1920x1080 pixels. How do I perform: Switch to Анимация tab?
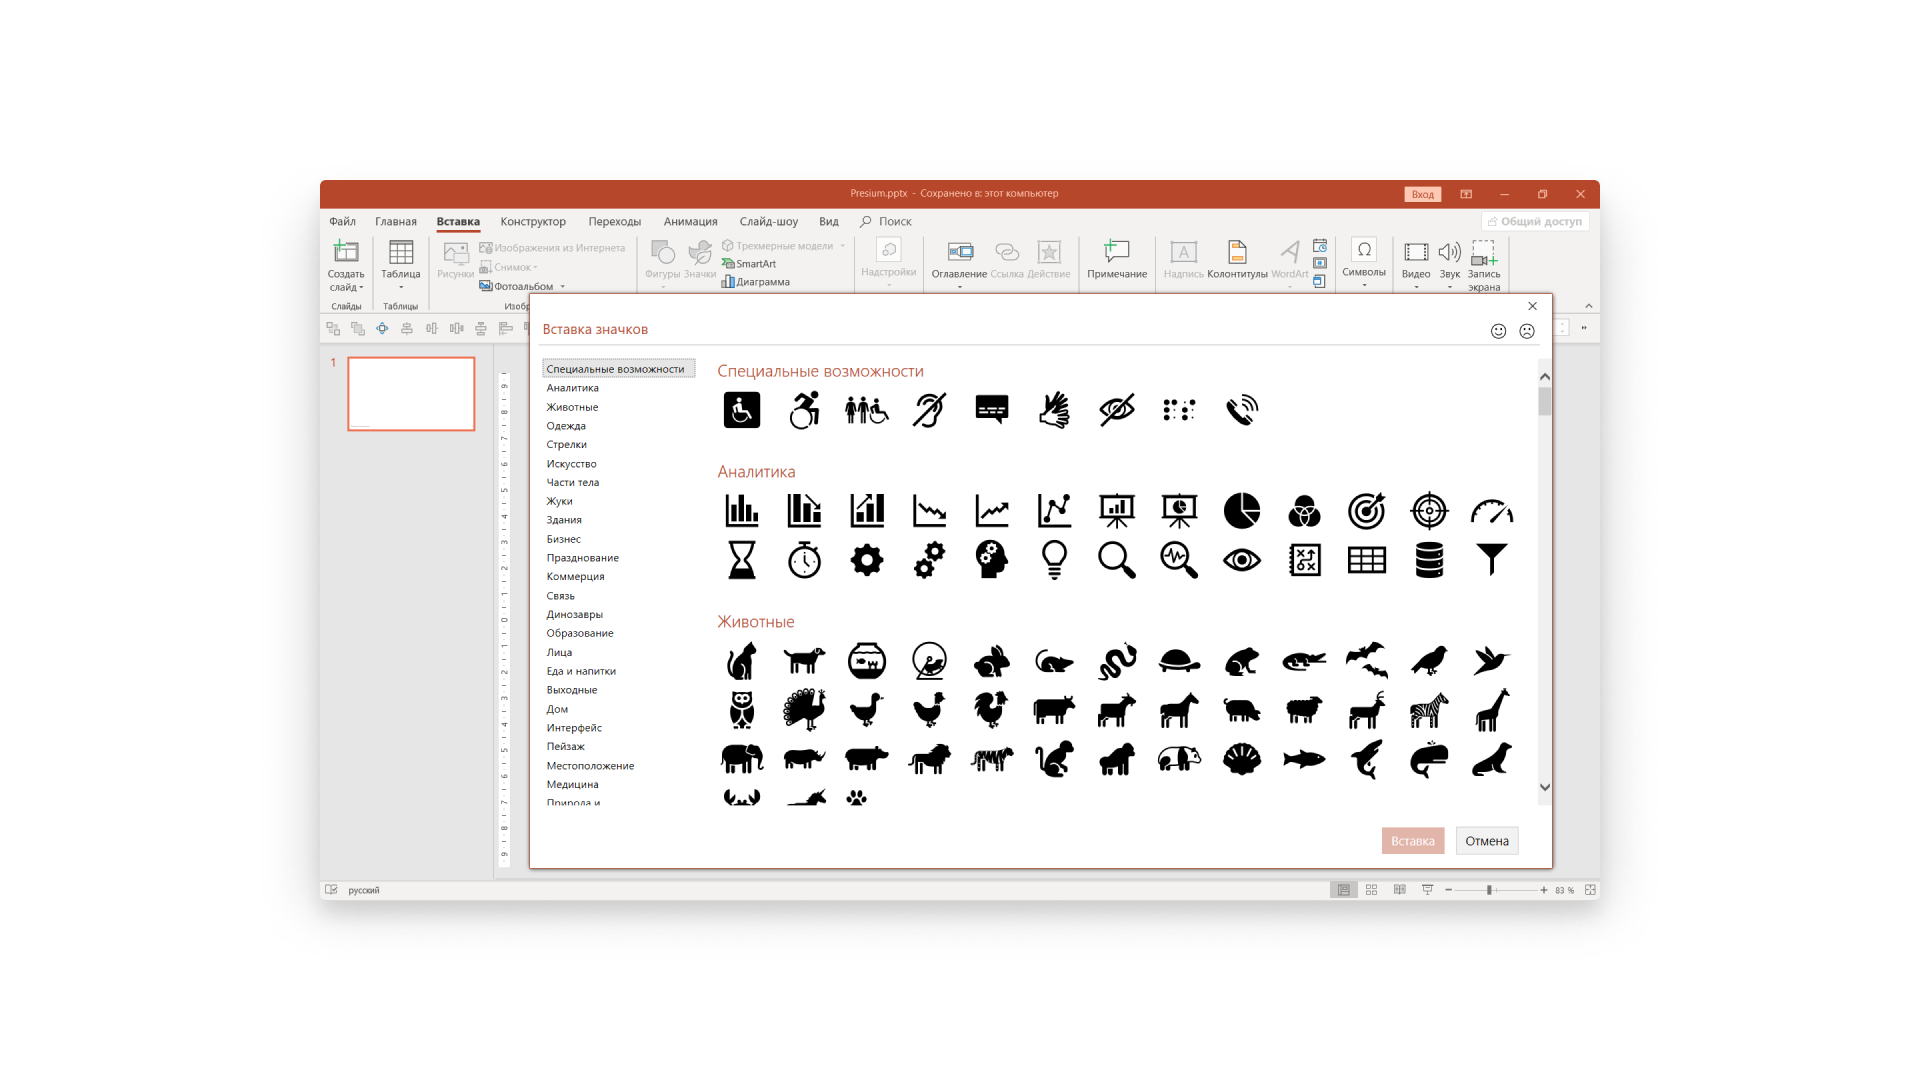coord(690,222)
